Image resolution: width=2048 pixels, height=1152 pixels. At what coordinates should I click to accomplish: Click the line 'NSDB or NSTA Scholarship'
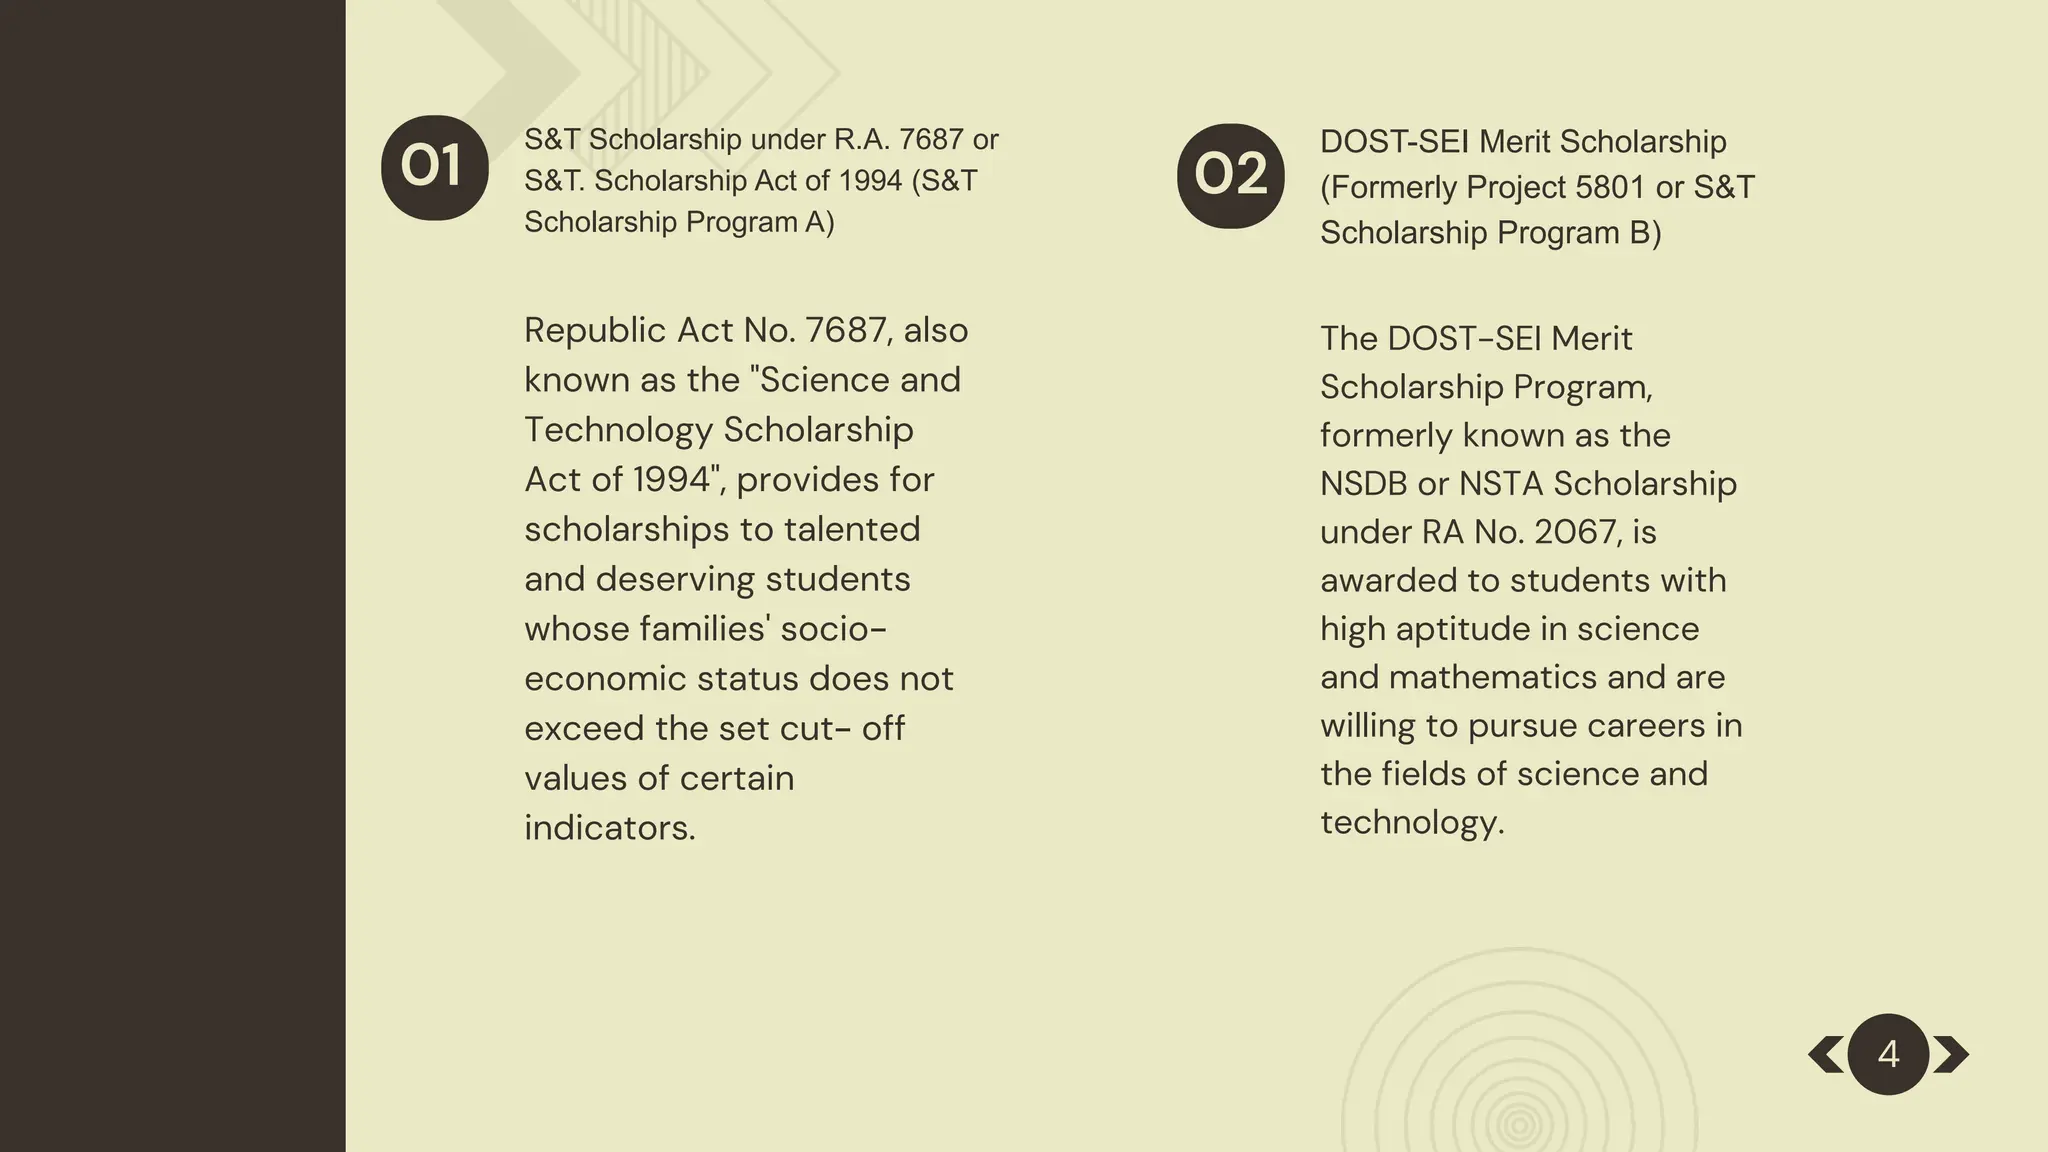click(x=1528, y=484)
